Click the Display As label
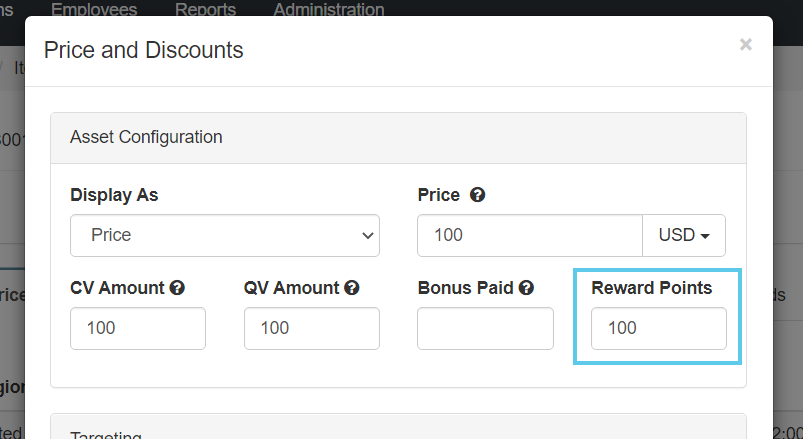This screenshot has height=439, width=803. (x=114, y=195)
